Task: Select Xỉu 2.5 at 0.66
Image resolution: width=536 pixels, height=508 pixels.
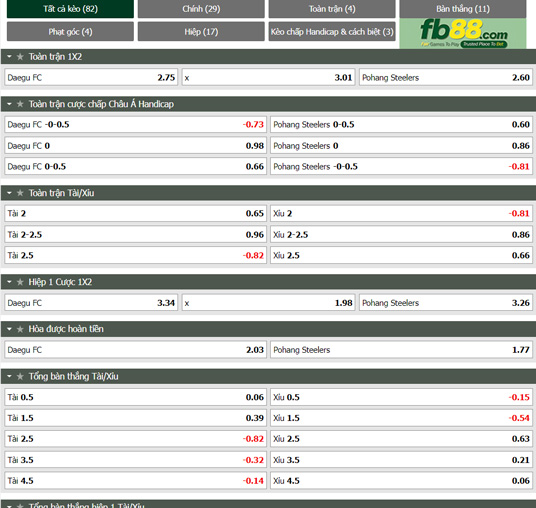Action: (401, 255)
